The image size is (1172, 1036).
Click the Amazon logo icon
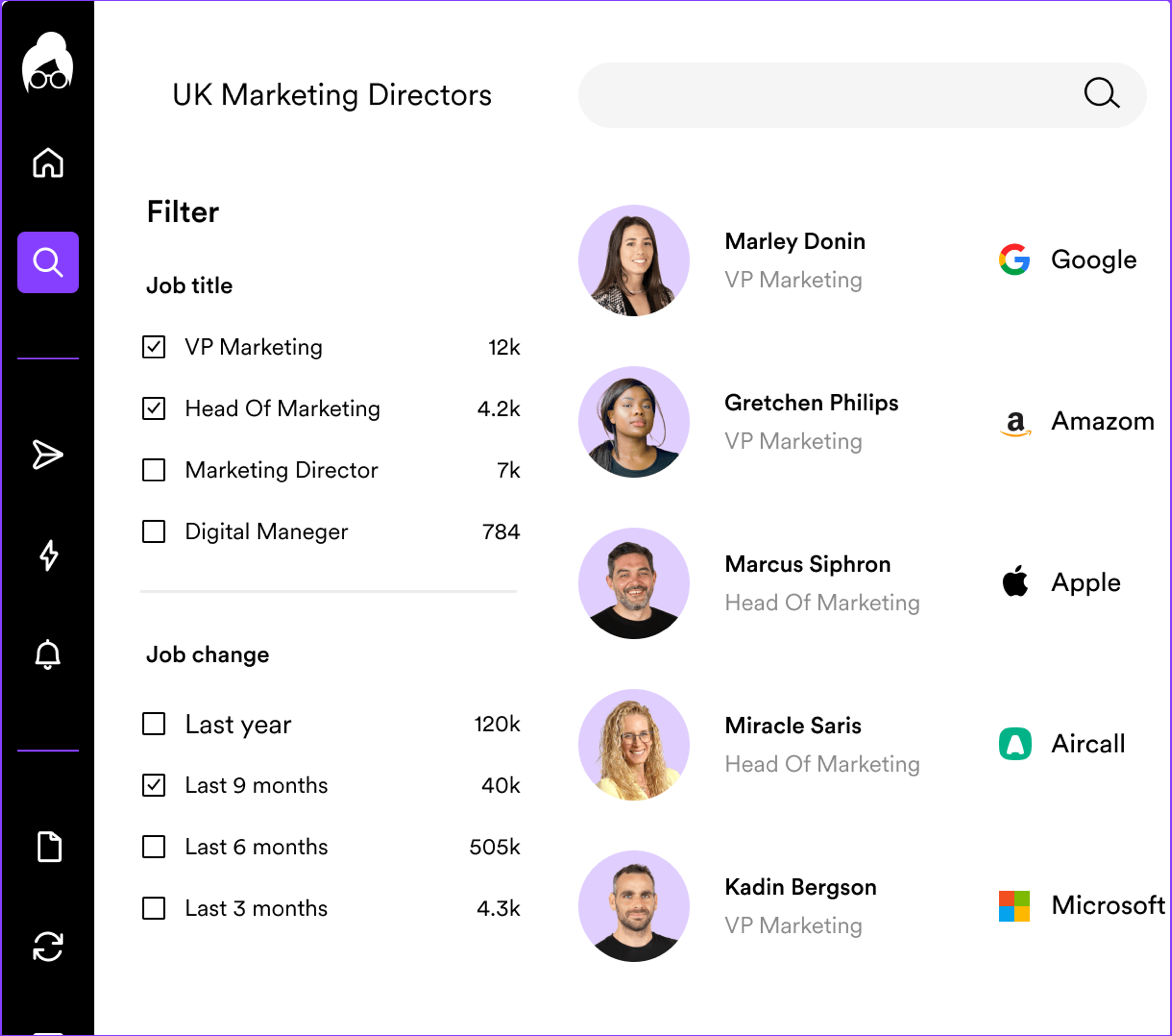tap(1015, 423)
